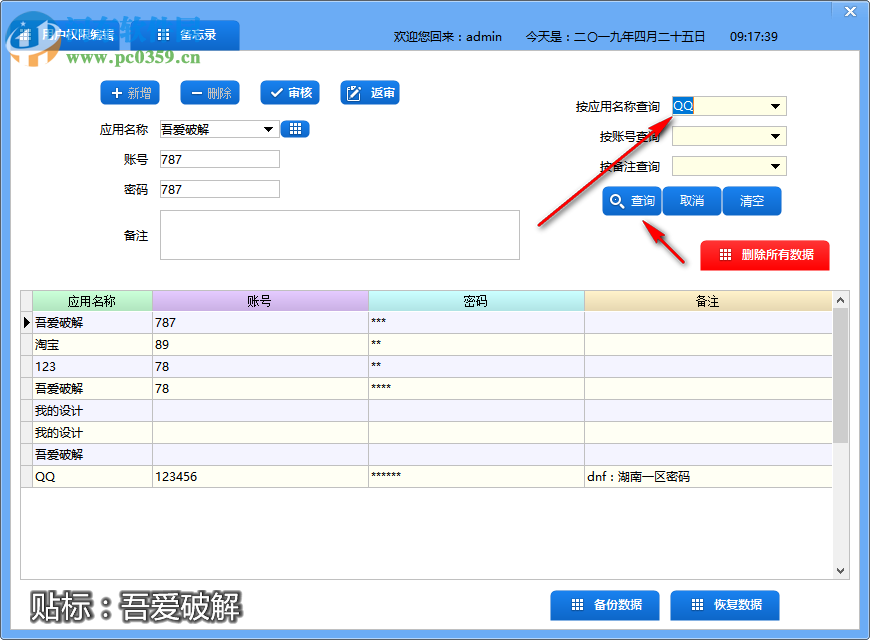Click the 清空 clear button

751,201
